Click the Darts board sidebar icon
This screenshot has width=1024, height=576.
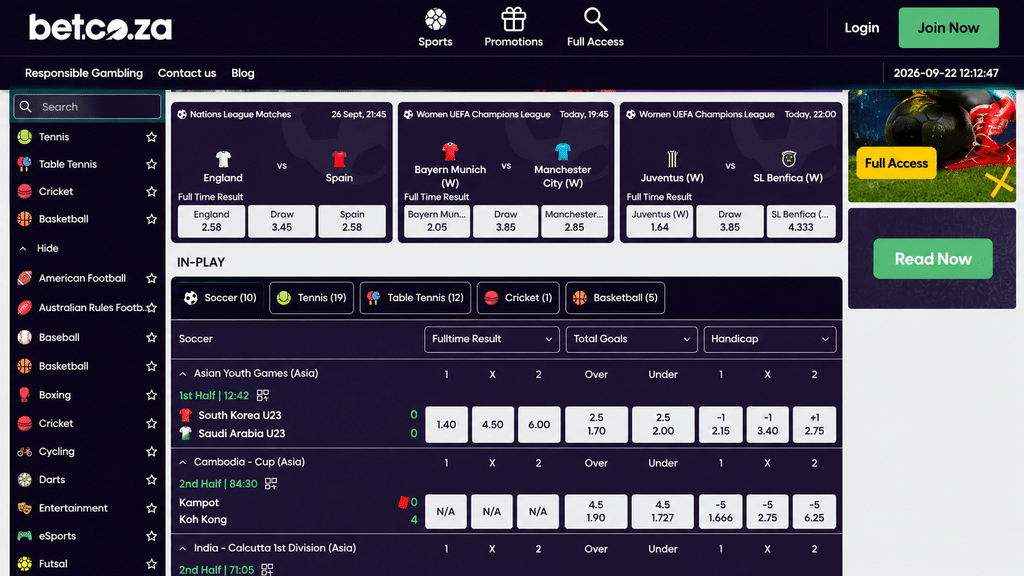(x=25, y=479)
